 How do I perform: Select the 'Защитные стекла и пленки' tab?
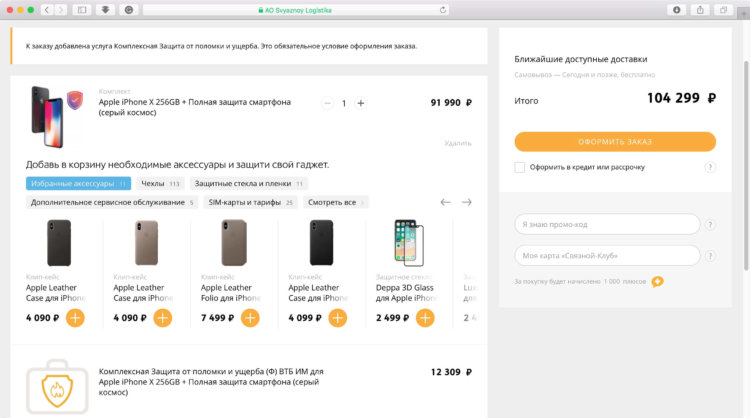pyautogui.click(x=249, y=183)
